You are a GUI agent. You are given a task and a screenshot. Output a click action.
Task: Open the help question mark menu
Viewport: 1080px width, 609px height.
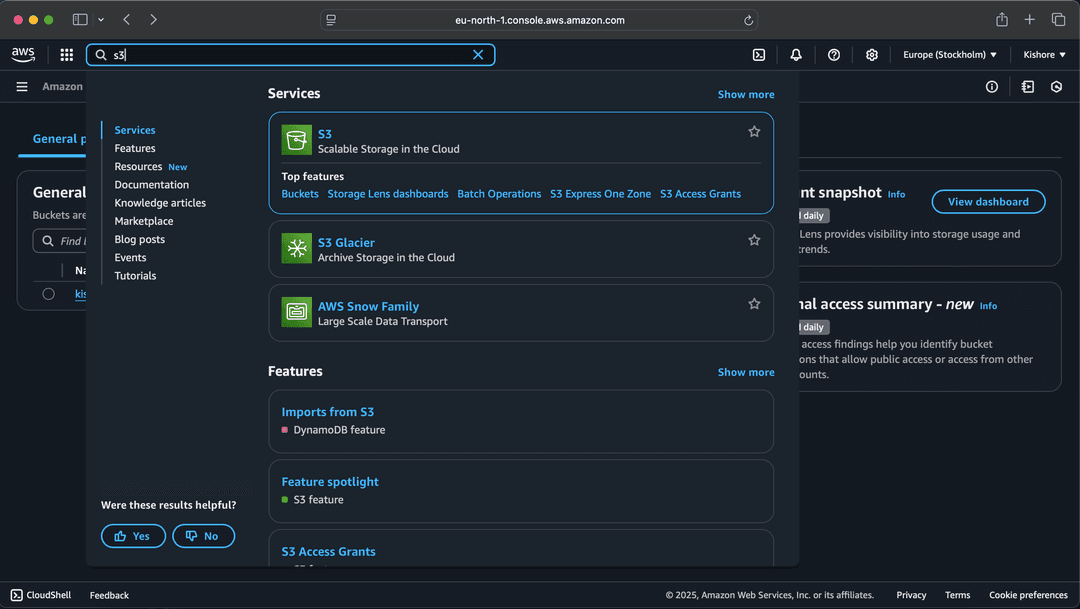tap(834, 55)
